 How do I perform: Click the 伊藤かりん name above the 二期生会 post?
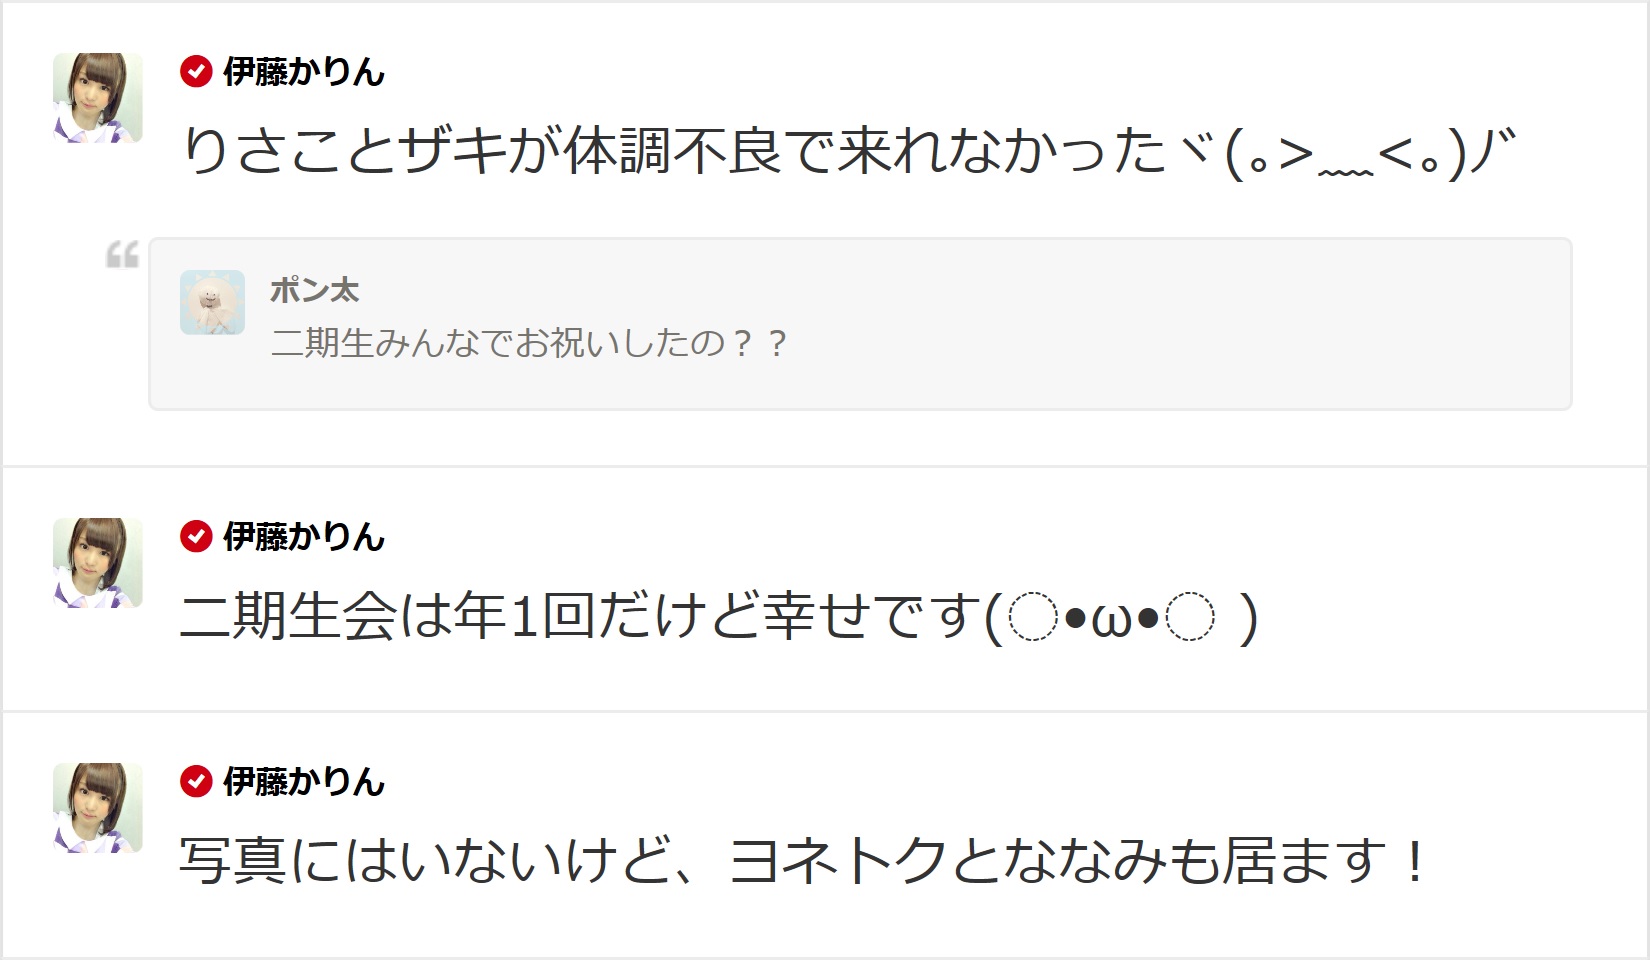coord(304,537)
